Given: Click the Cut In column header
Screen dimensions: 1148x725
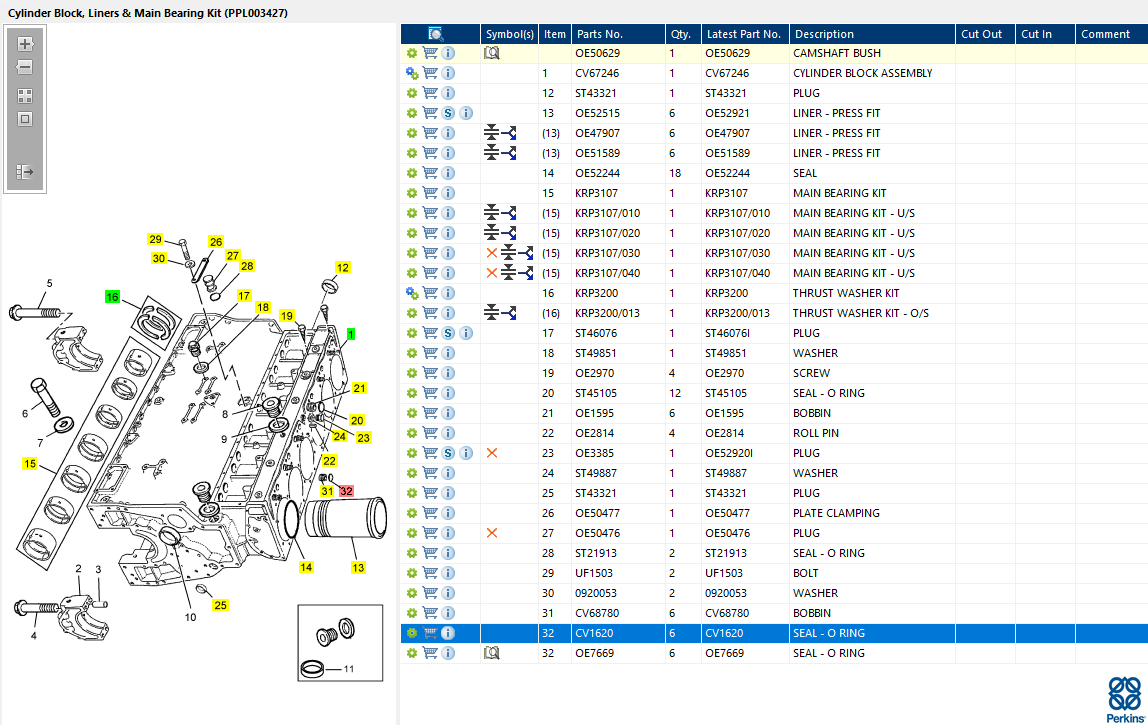Looking at the screenshot, I should tap(1045, 34).
